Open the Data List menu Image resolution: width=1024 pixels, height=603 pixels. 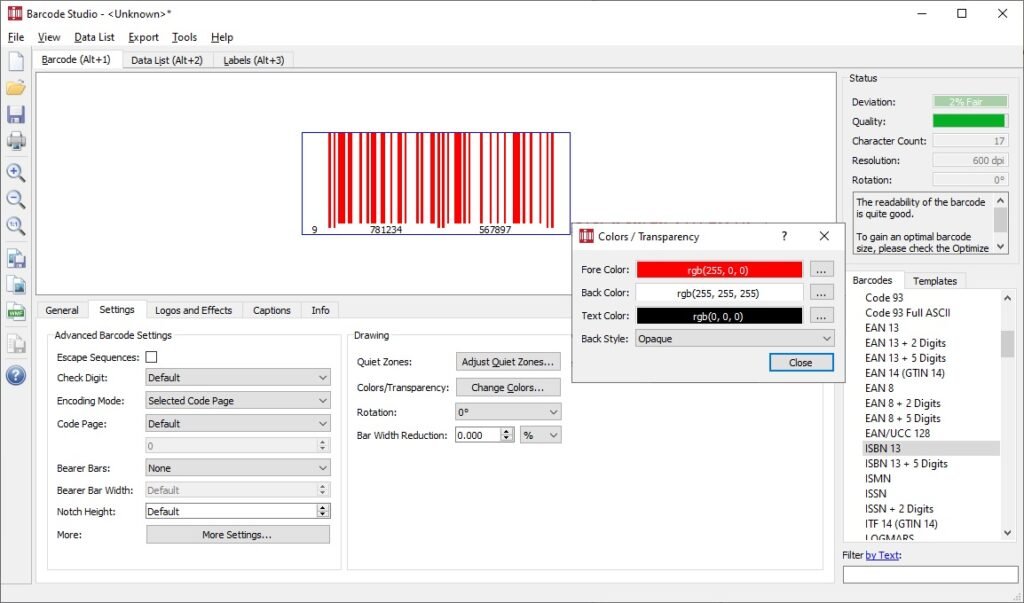(x=94, y=37)
